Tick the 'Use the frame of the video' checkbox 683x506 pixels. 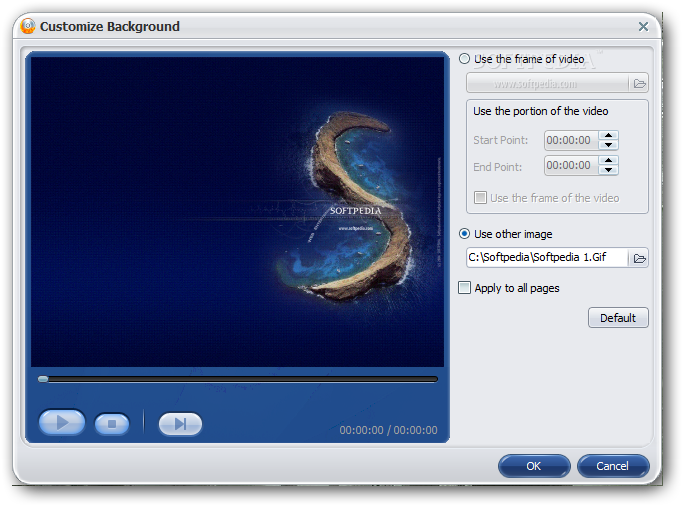480,198
